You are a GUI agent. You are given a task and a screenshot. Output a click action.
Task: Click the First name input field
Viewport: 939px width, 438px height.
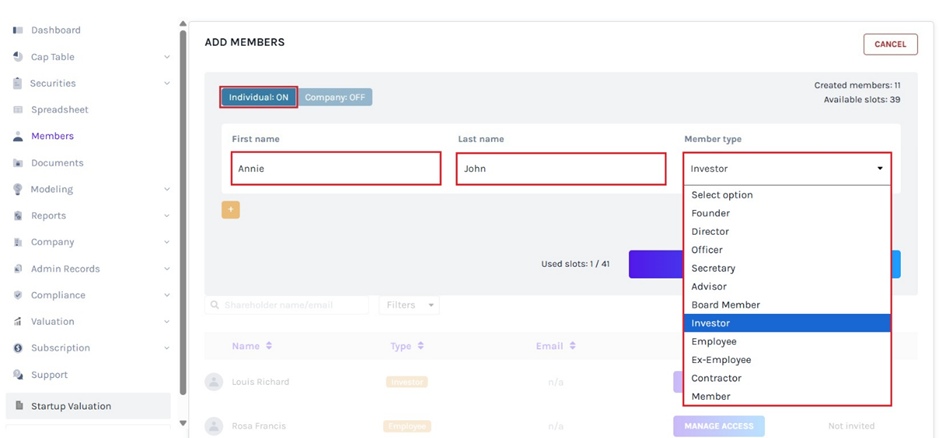click(335, 169)
